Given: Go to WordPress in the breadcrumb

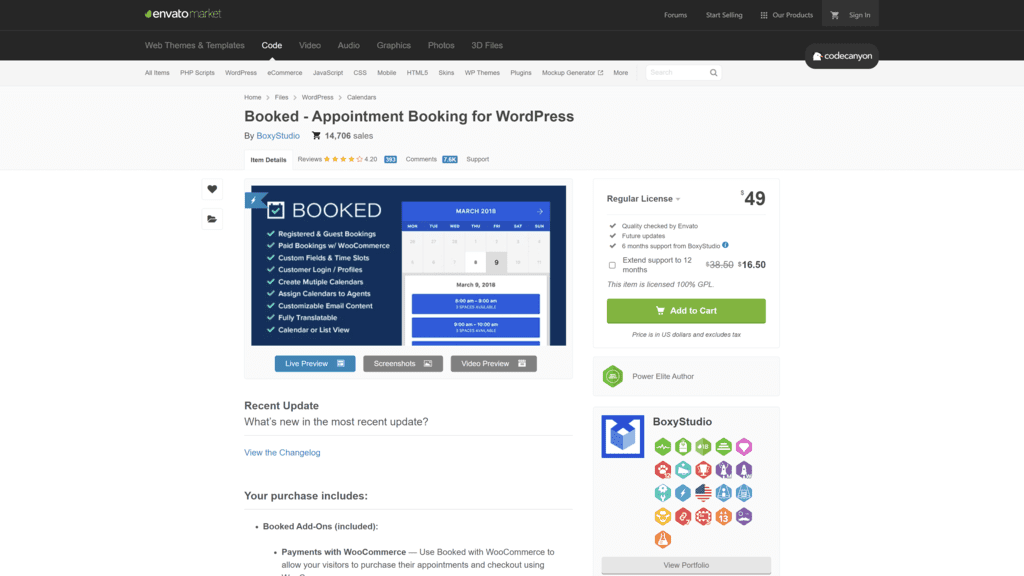Looking at the screenshot, I should point(317,97).
